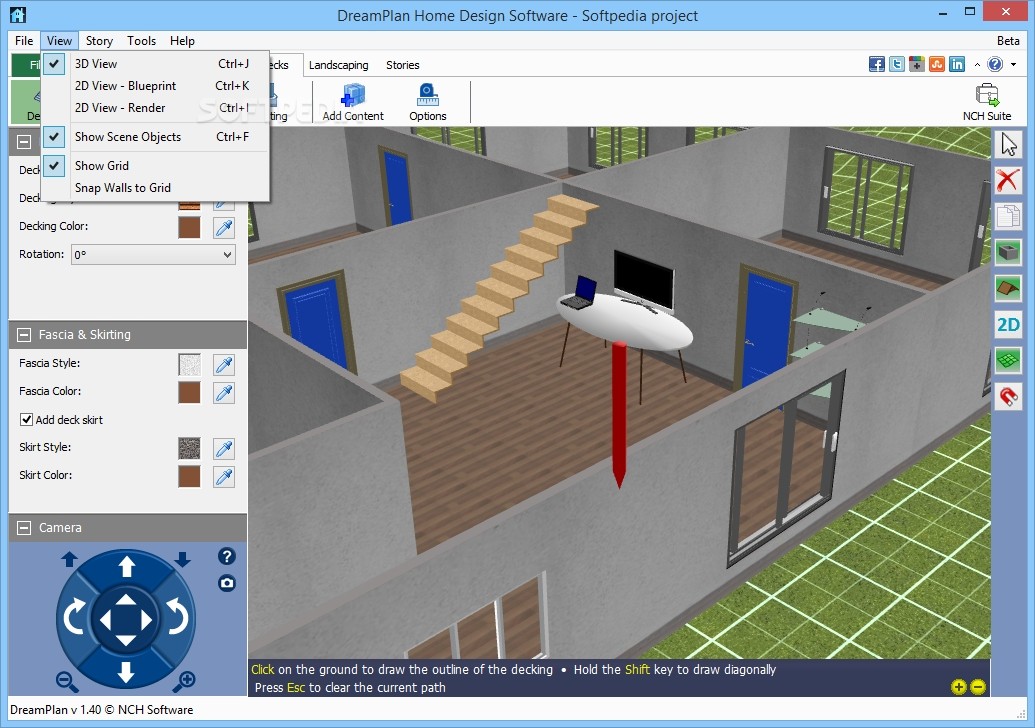This screenshot has height=728, width=1035.
Task: Zoom in with the plus magnifier
Action: point(184,681)
